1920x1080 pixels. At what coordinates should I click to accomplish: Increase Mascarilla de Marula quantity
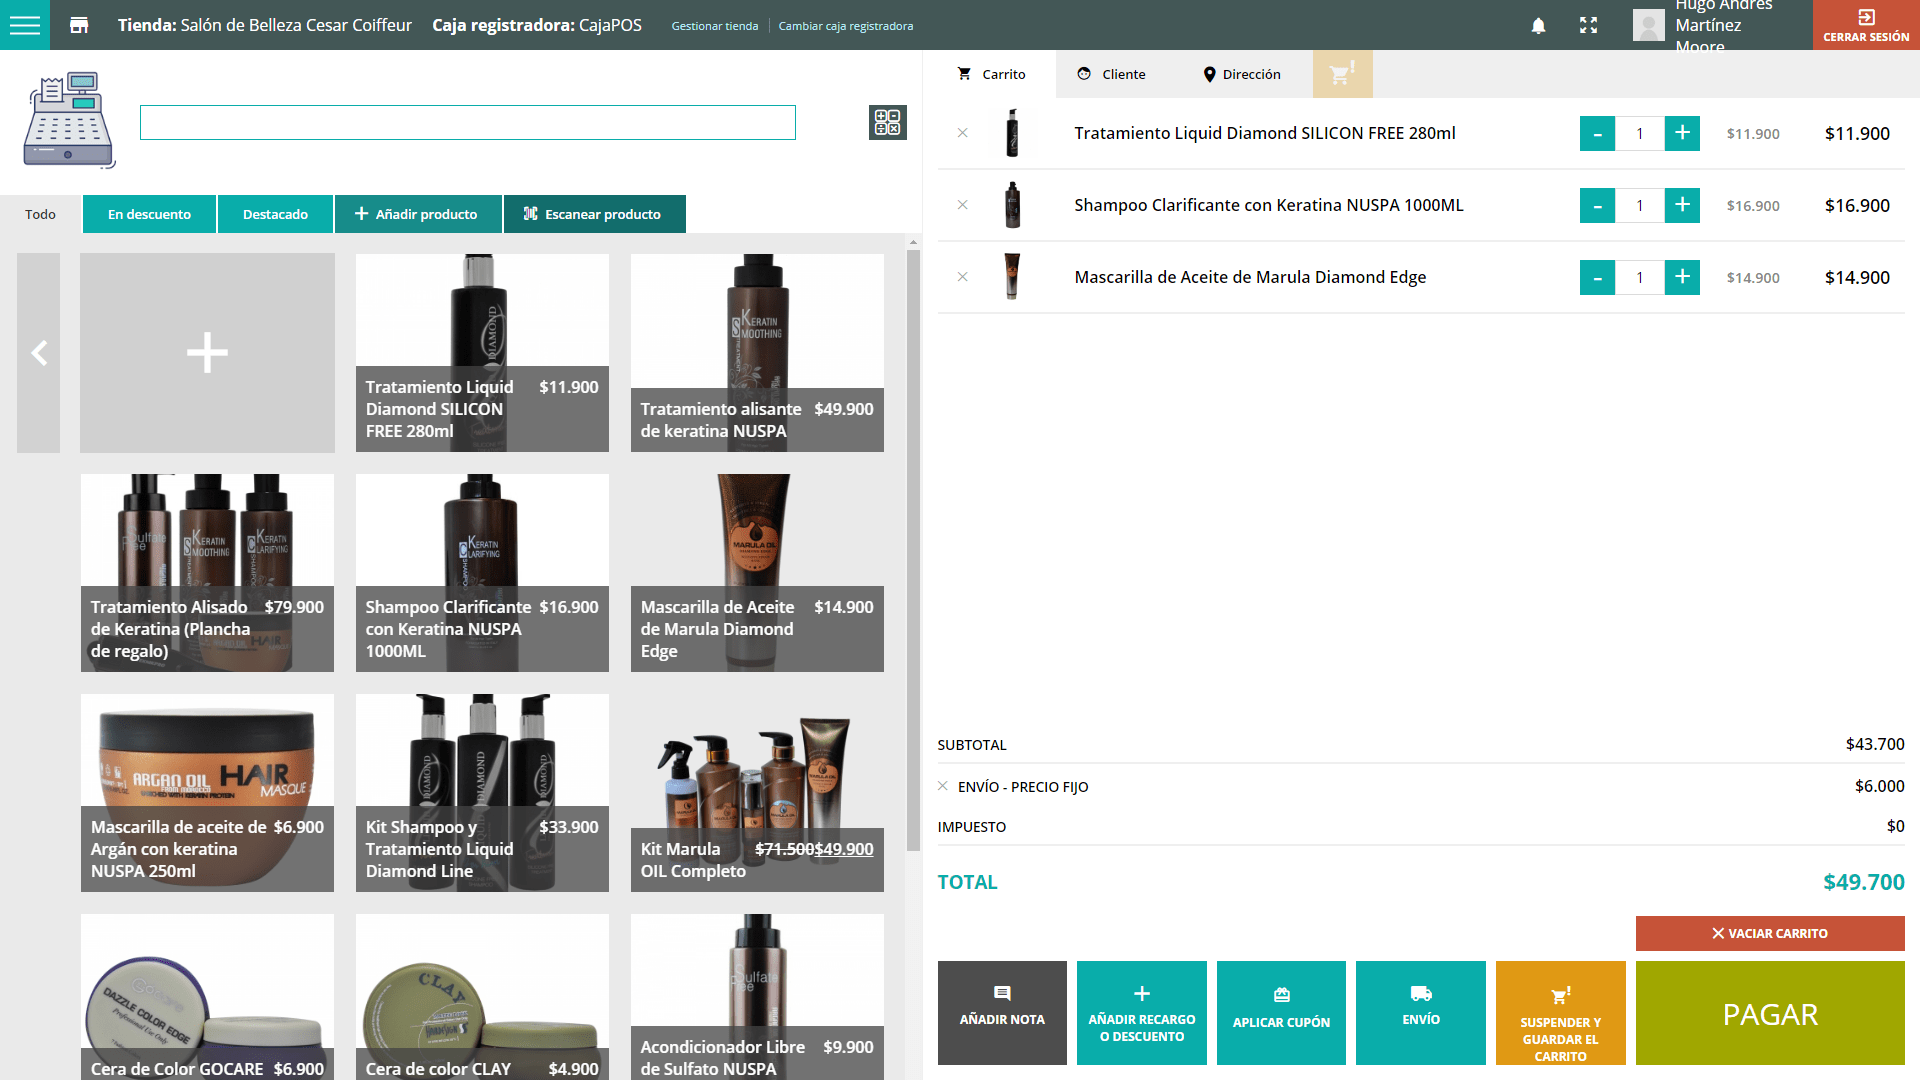[1682, 277]
